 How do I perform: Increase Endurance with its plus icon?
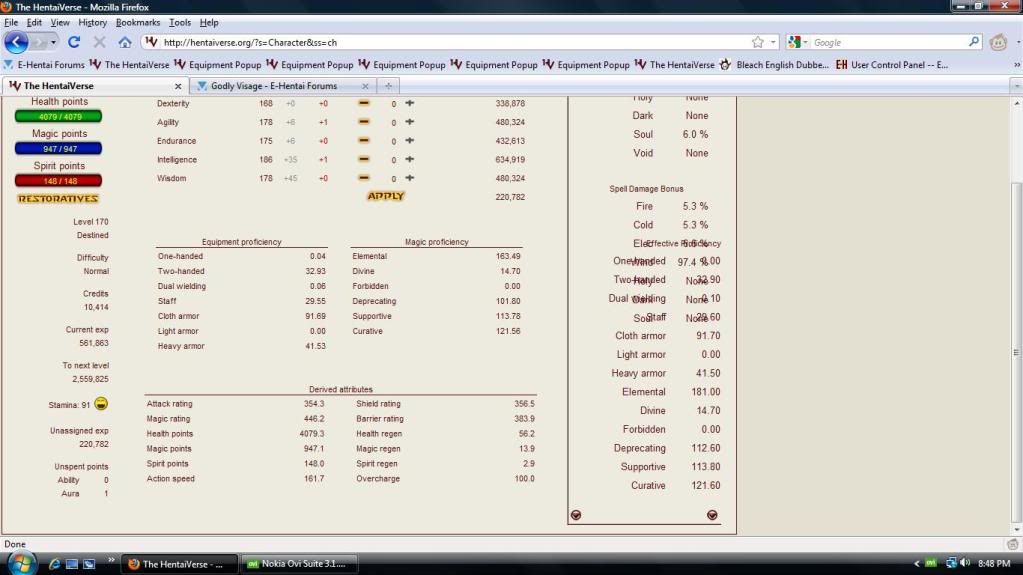point(410,140)
